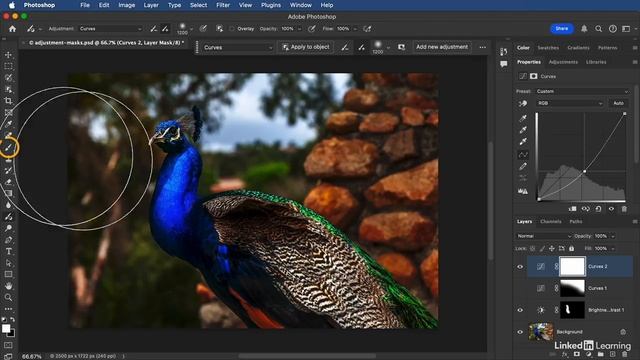Toggle adjustment visibility eye in Properties panel
This screenshot has width=640, height=360.
tap(611, 209)
